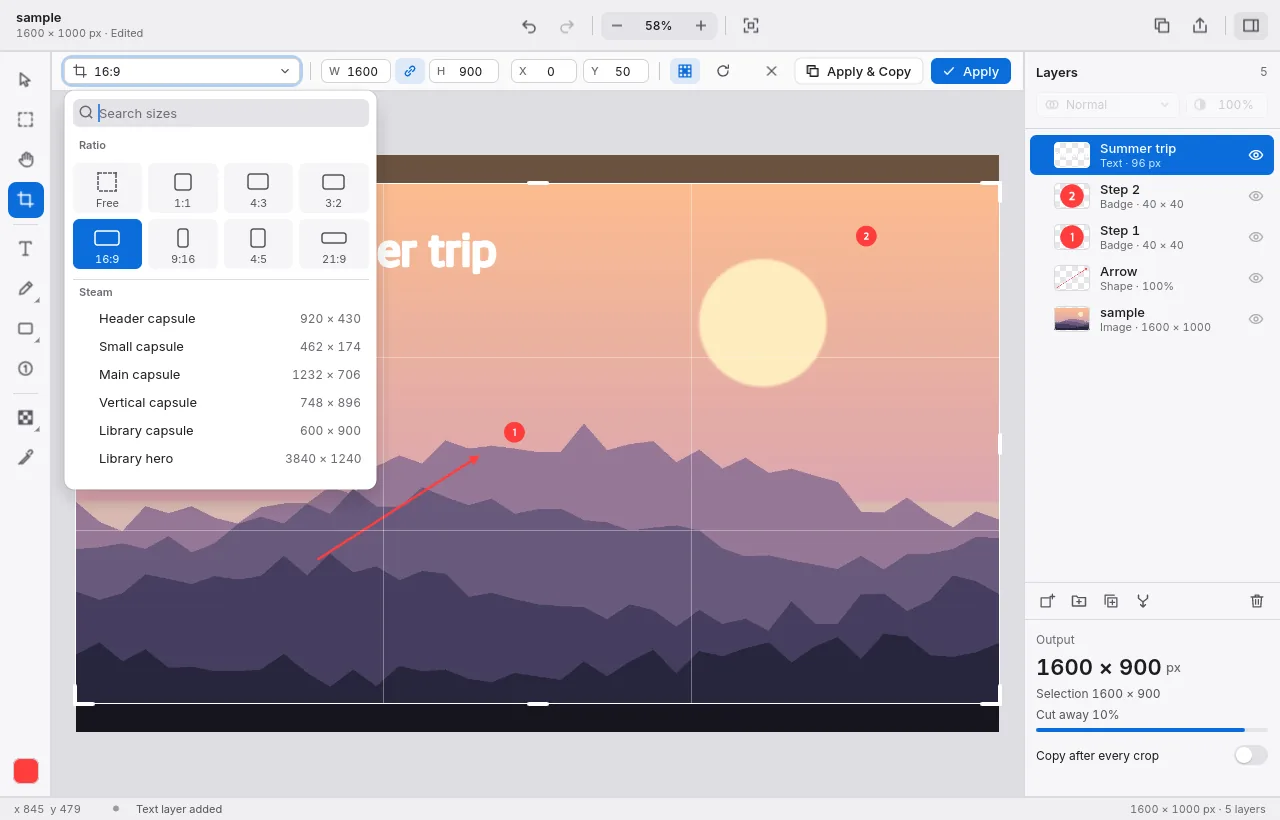1280x820 pixels.
Task: Pick the Library hero size preset
Action: (221, 458)
